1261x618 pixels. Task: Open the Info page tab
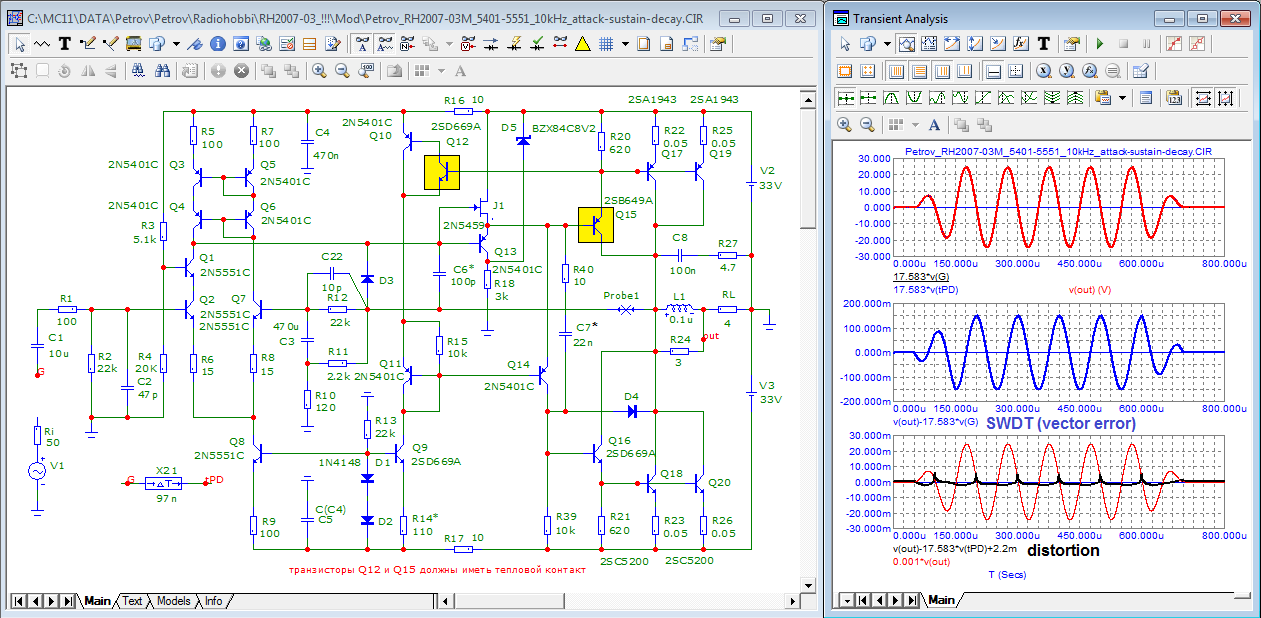(214, 601)
